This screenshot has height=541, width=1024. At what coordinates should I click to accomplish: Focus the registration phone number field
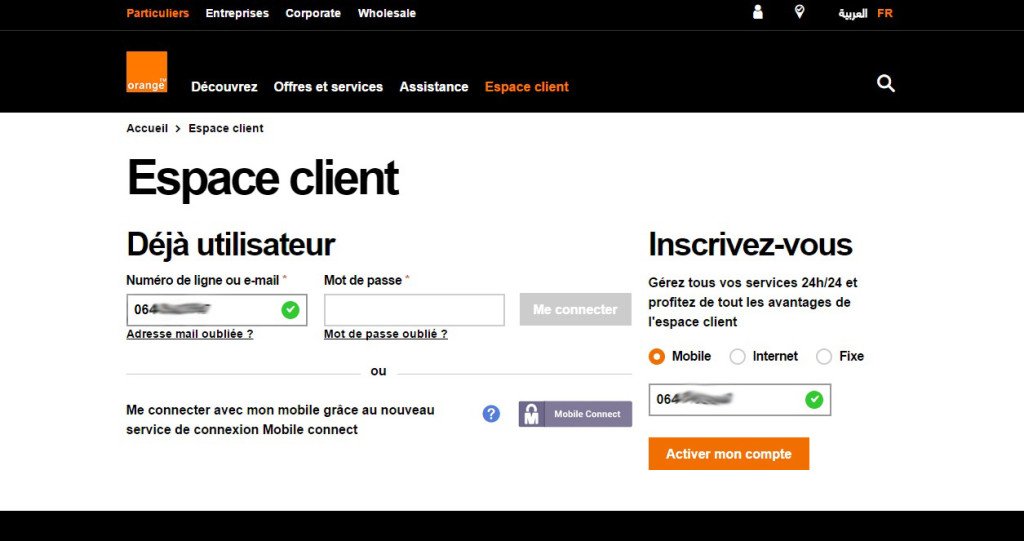pyautogui.click(x=740, y=399)
